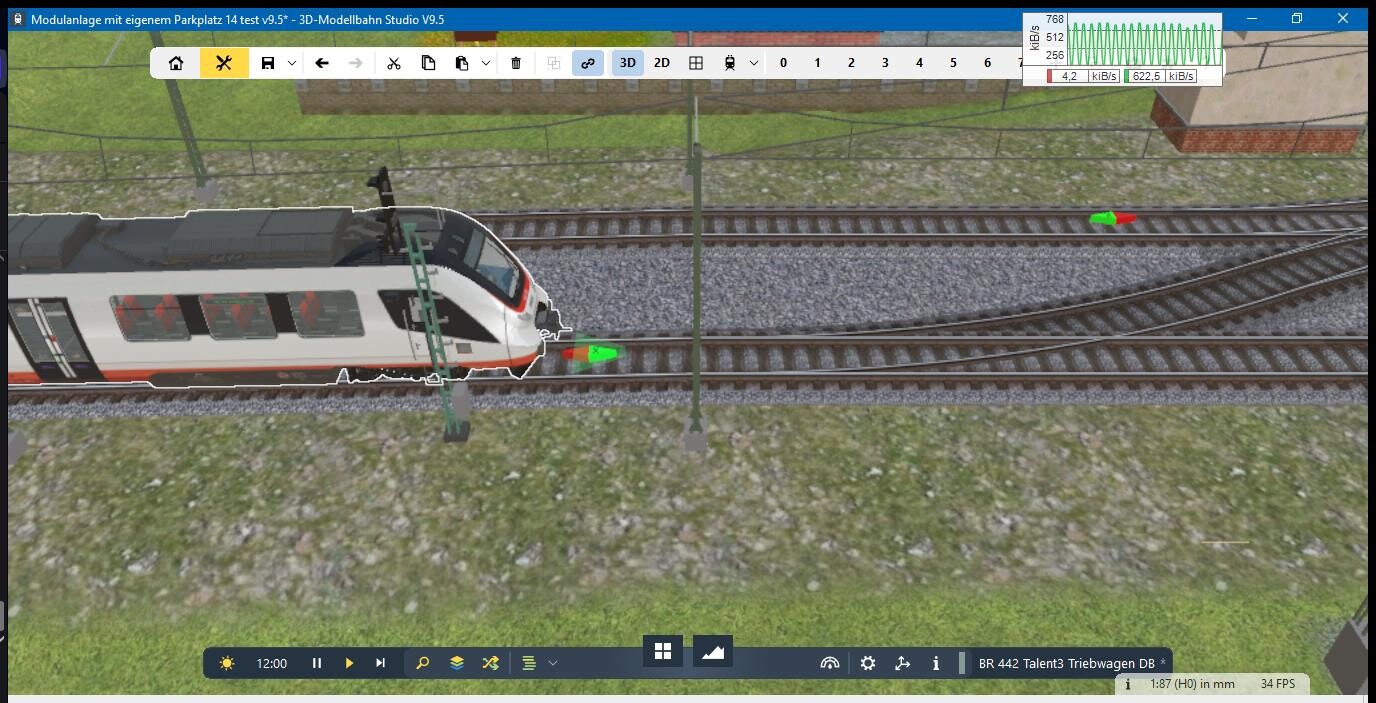Toggle the grid display icon
The image size is (1376, 703).
point(696,63)
